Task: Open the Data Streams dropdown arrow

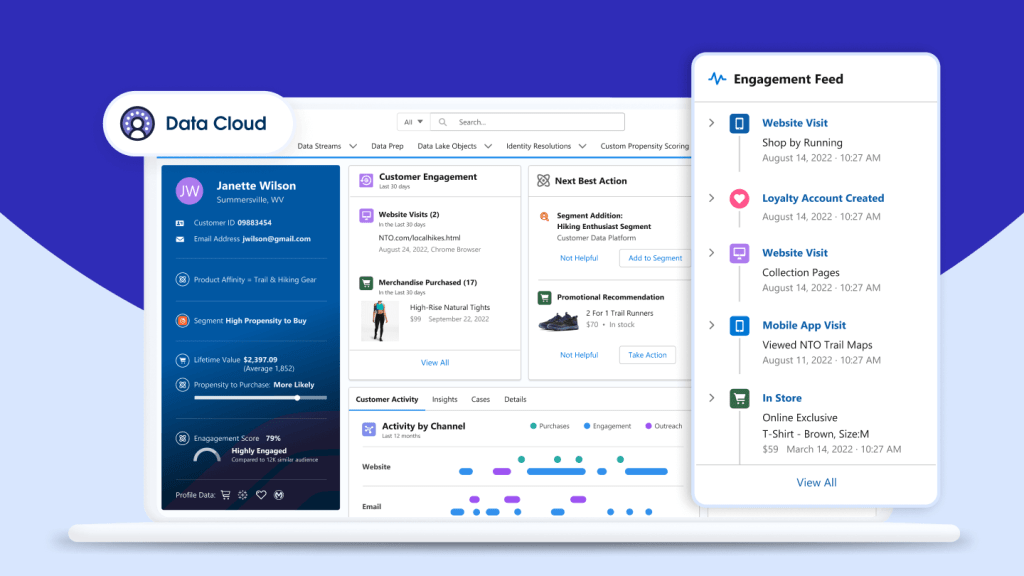Action: pos(353,146)
